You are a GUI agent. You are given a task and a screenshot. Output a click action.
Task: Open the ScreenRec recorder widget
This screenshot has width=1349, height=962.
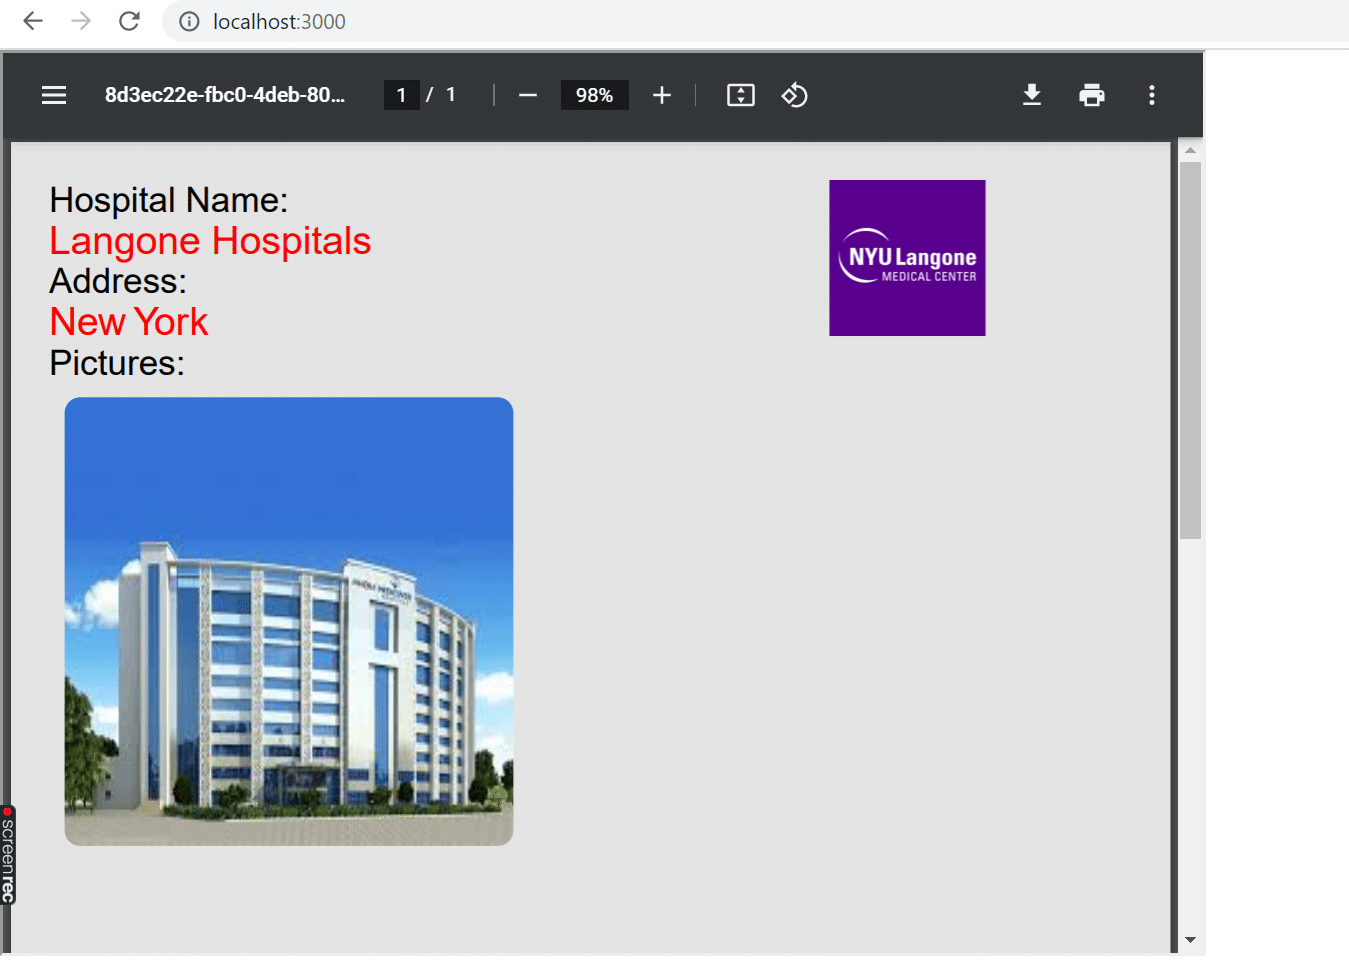pos(8,856)
